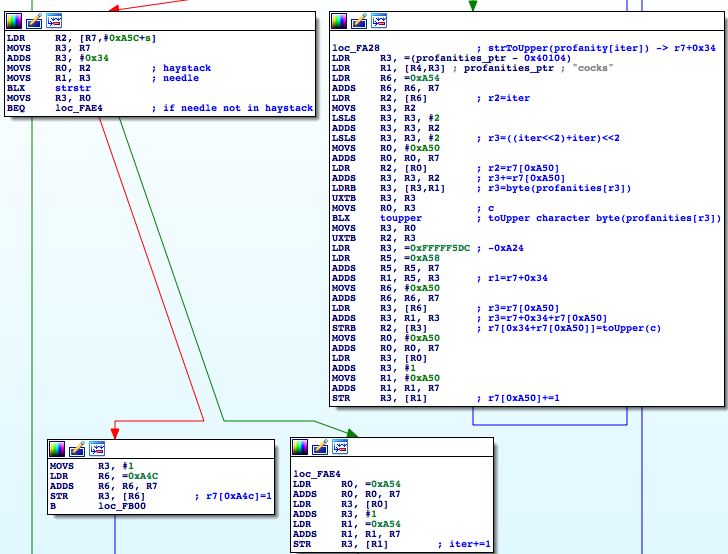Image resolution: width=728 pixels, height=554 pixels.
Task: Click the group icon on the 'B loc_FB00' block
Action: [97, 448]
